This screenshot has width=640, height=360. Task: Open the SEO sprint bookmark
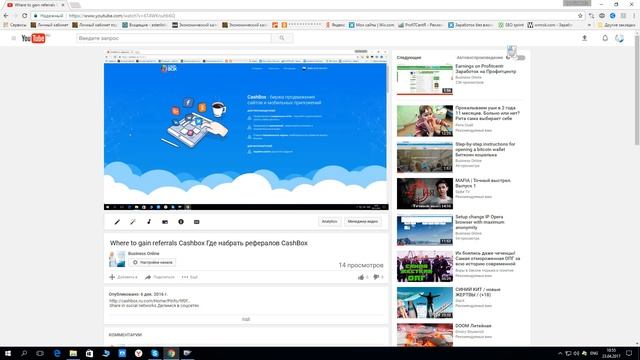point(511,25)
